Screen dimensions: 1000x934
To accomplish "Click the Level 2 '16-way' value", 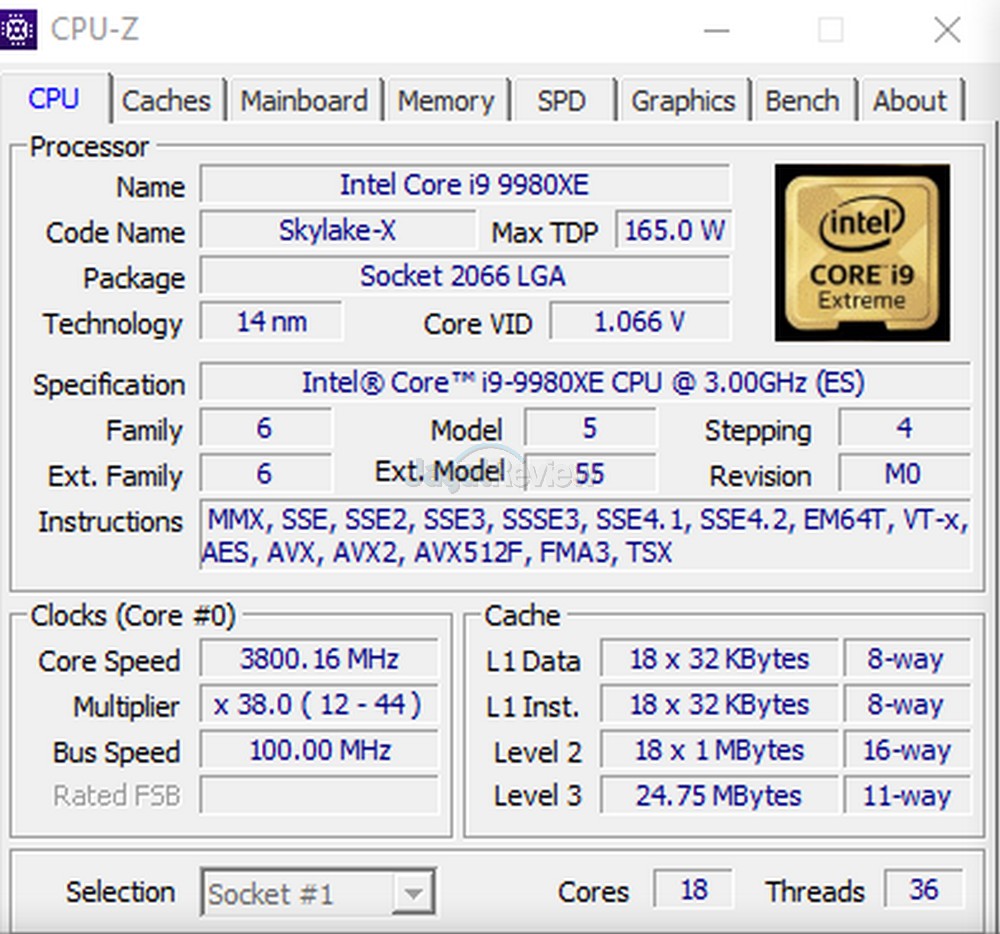I will coord(908,750).
